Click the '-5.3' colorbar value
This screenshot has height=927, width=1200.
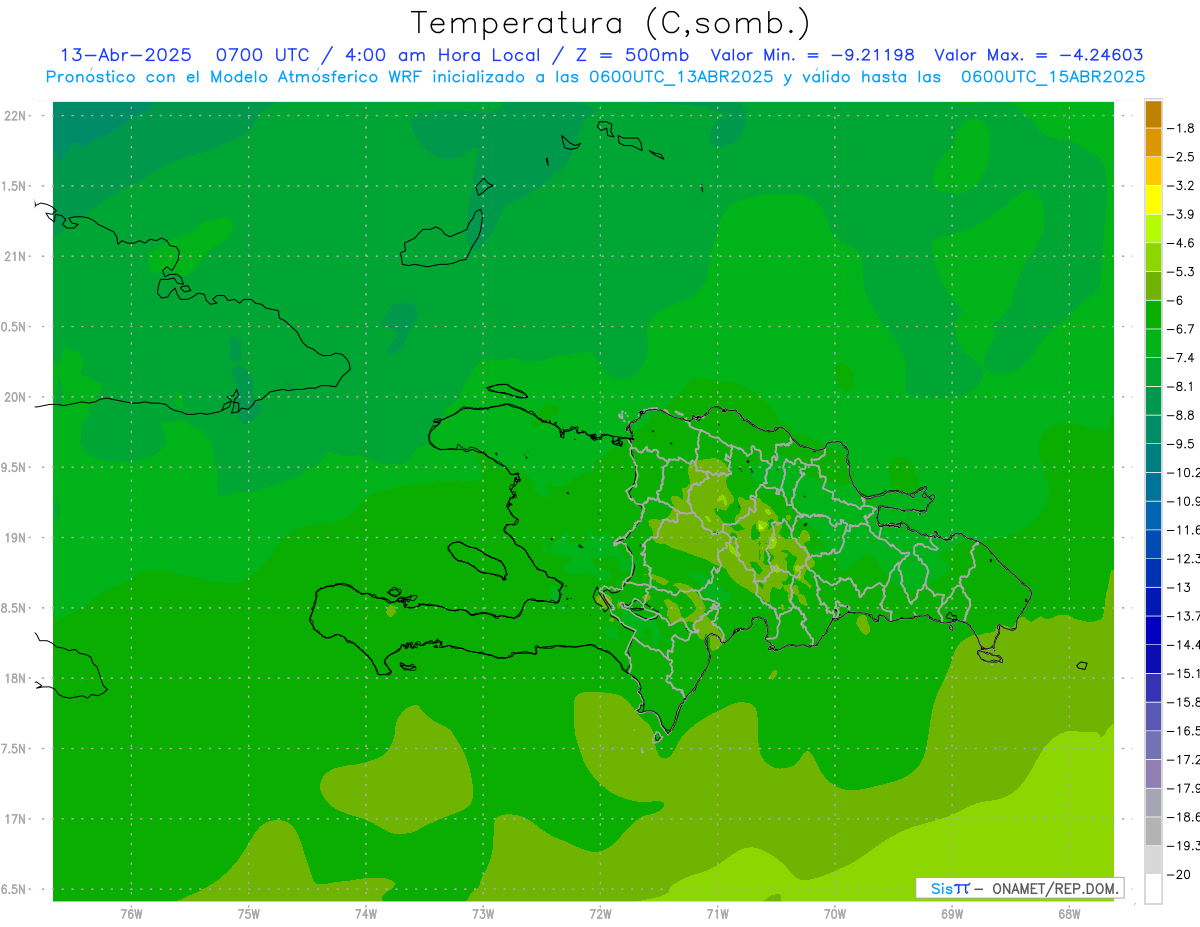point(1181,272)
